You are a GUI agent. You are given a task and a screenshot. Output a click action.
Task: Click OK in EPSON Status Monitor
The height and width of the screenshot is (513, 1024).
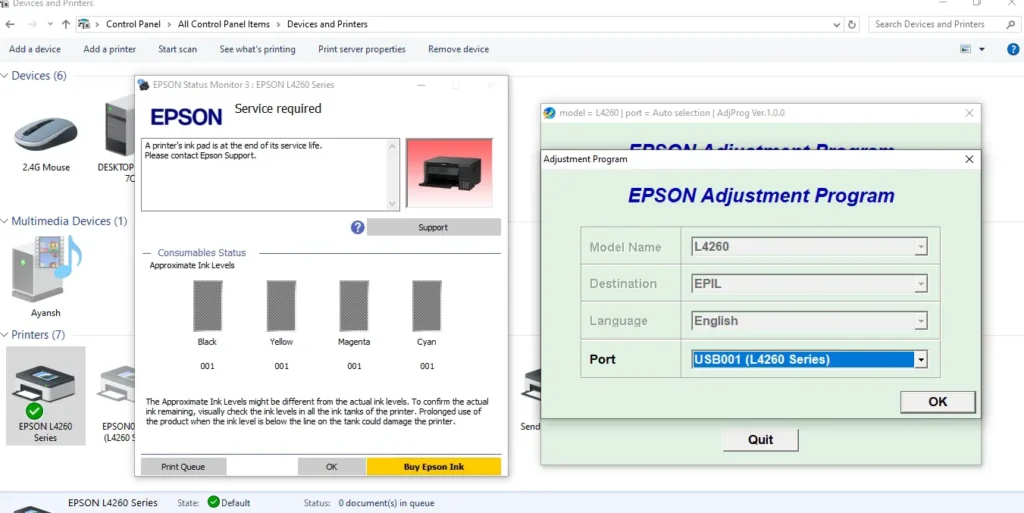pyautogui.click(x=332, y=467)
